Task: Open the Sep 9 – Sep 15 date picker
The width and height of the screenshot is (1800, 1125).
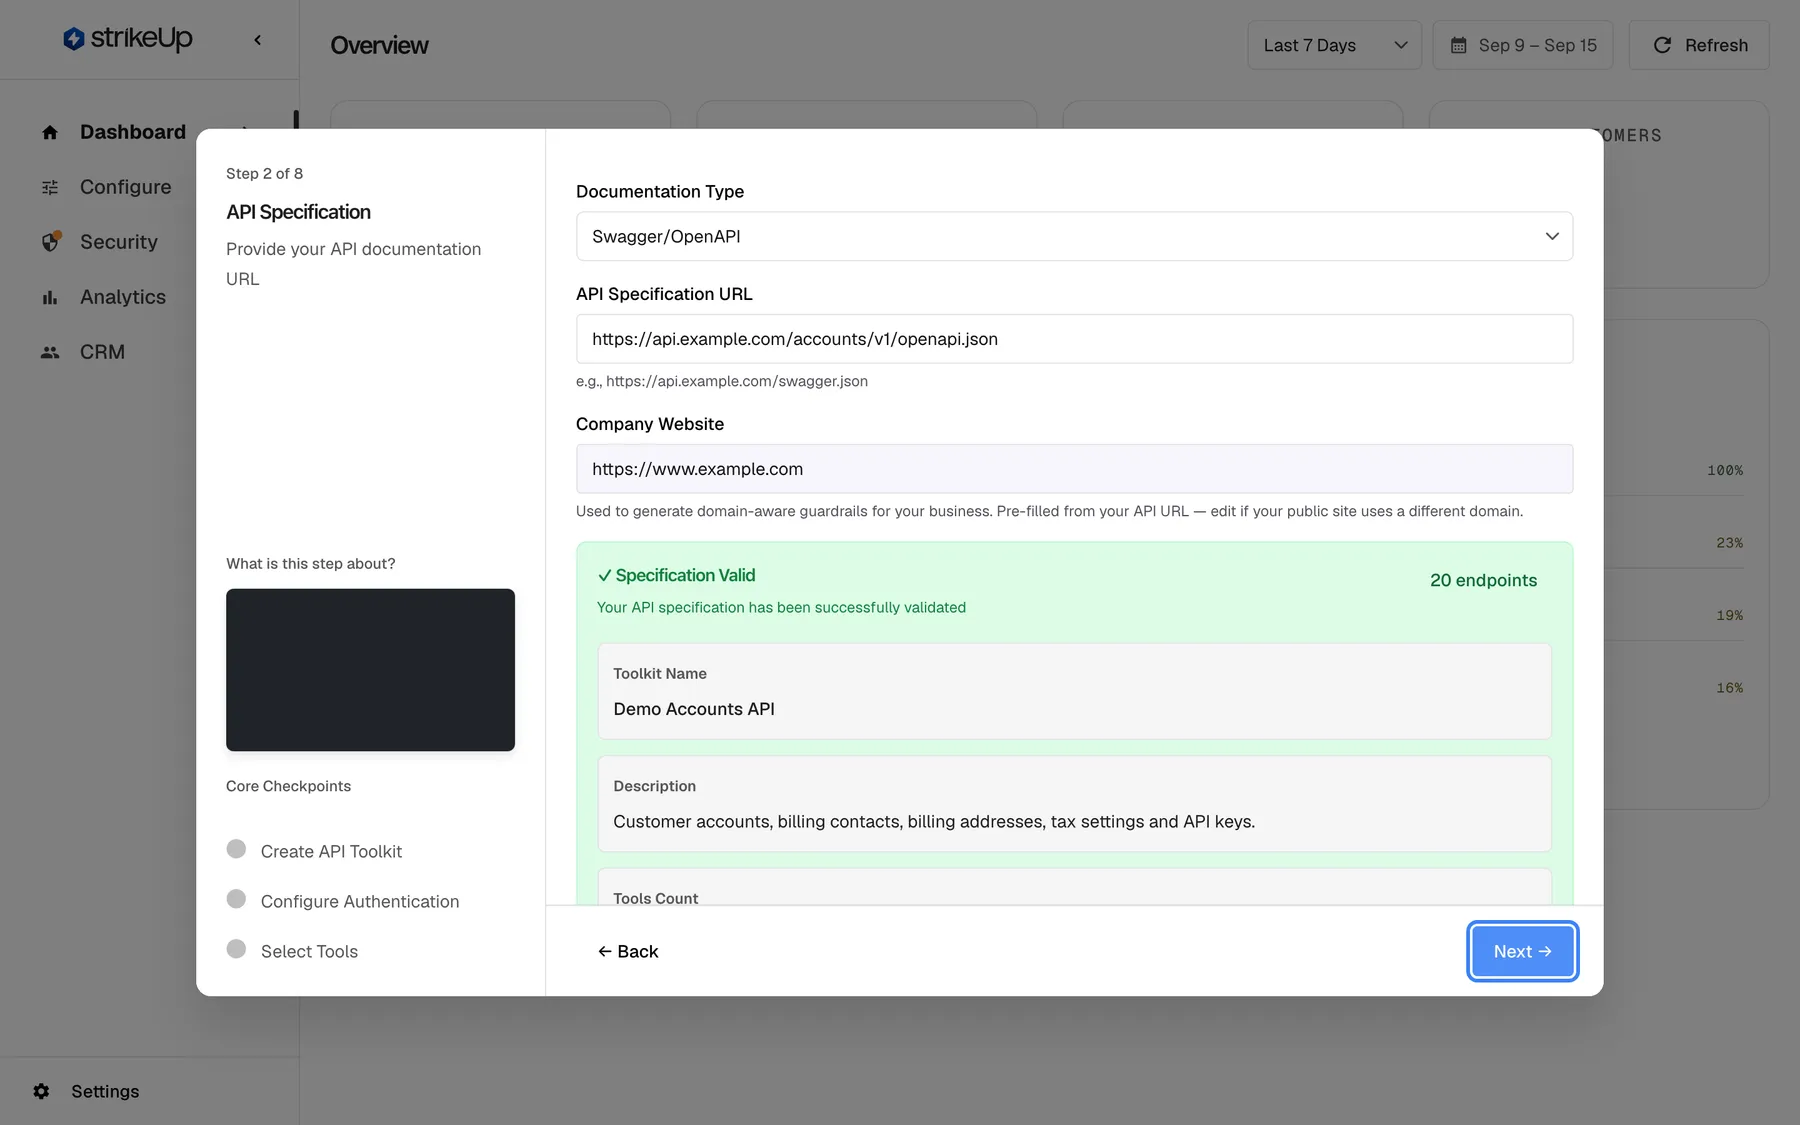Action: 1522,45
